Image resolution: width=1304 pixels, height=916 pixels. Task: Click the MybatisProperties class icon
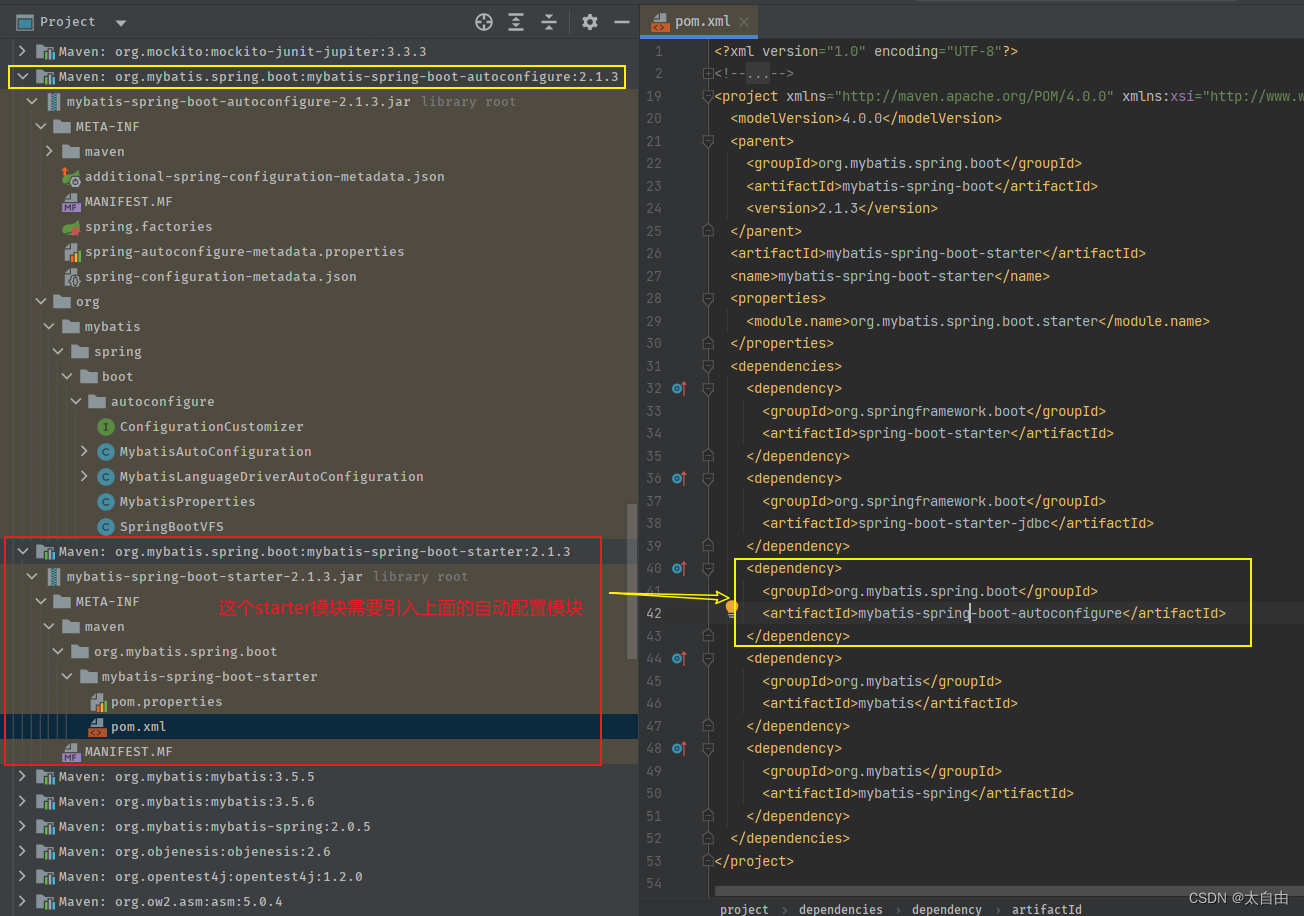click(106, 501)
